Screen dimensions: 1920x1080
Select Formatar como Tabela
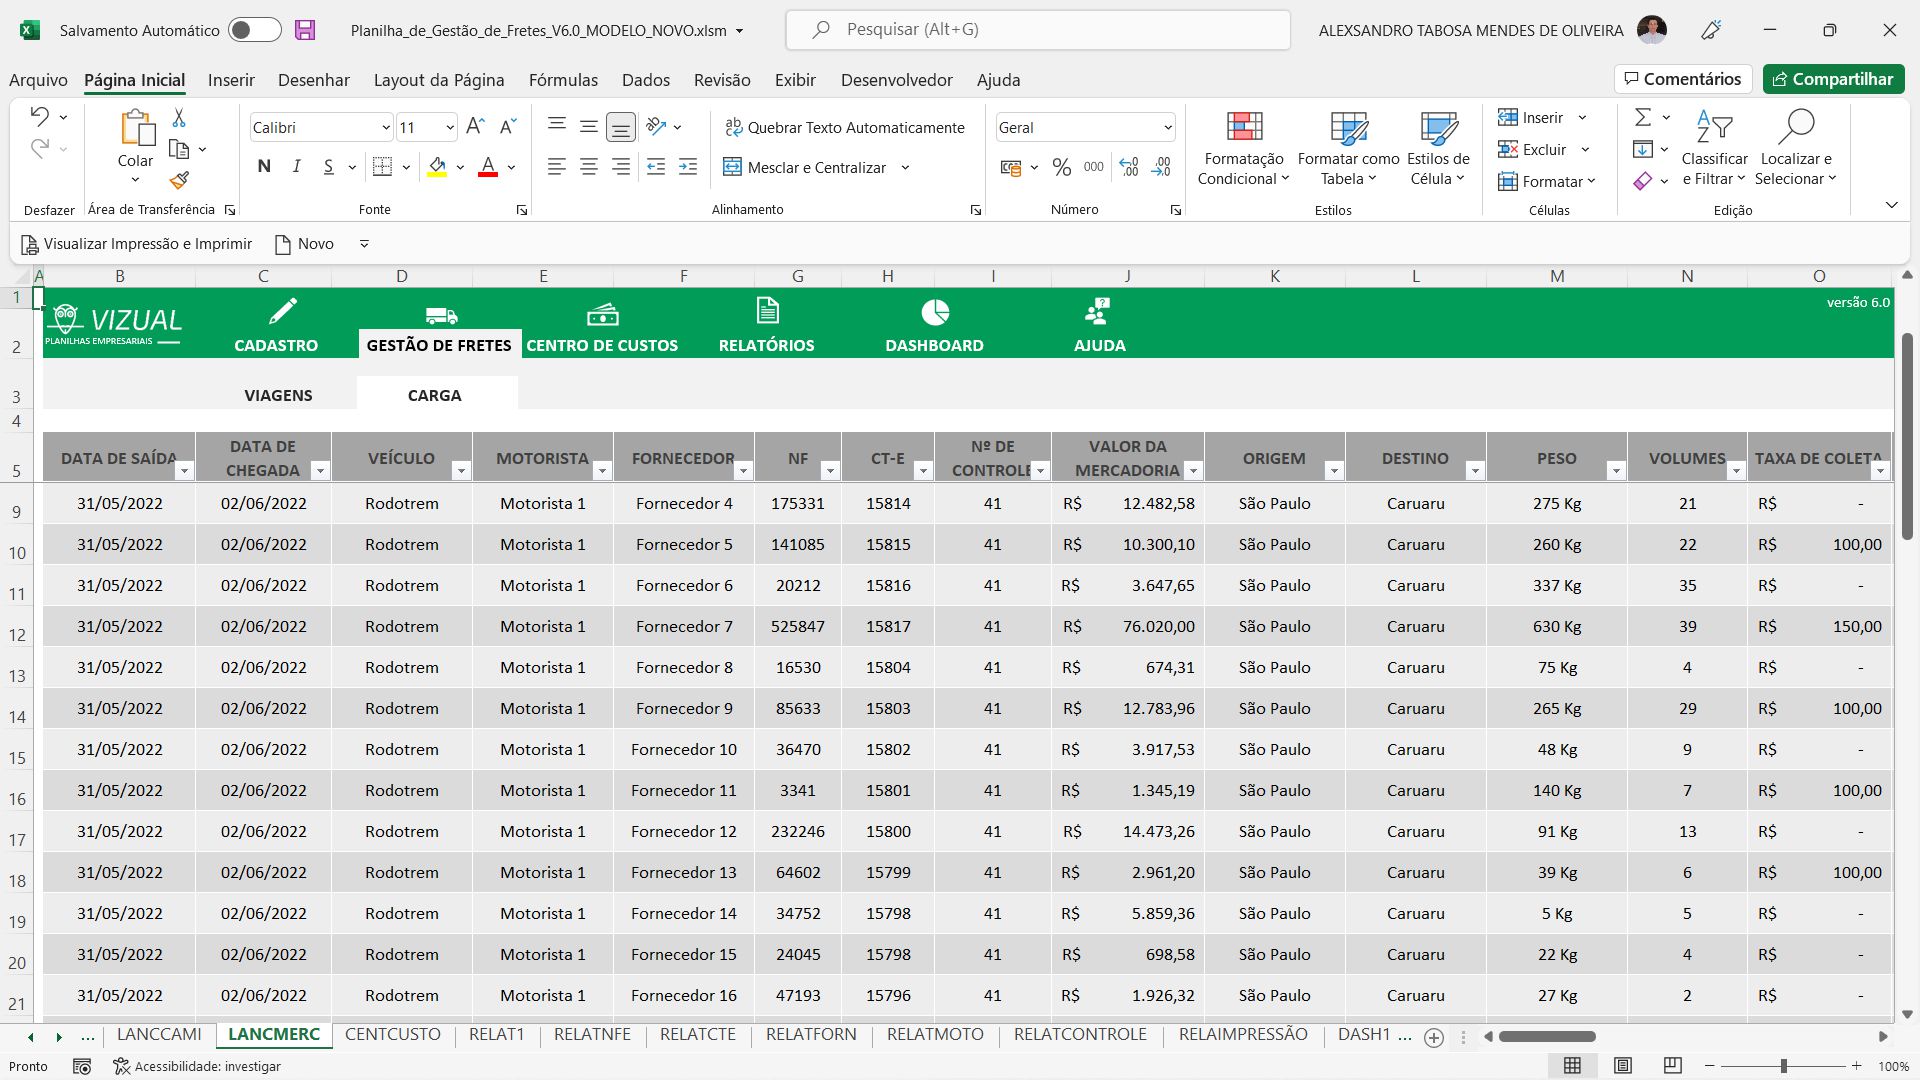pyautogui.click(x=1348, y=148)
